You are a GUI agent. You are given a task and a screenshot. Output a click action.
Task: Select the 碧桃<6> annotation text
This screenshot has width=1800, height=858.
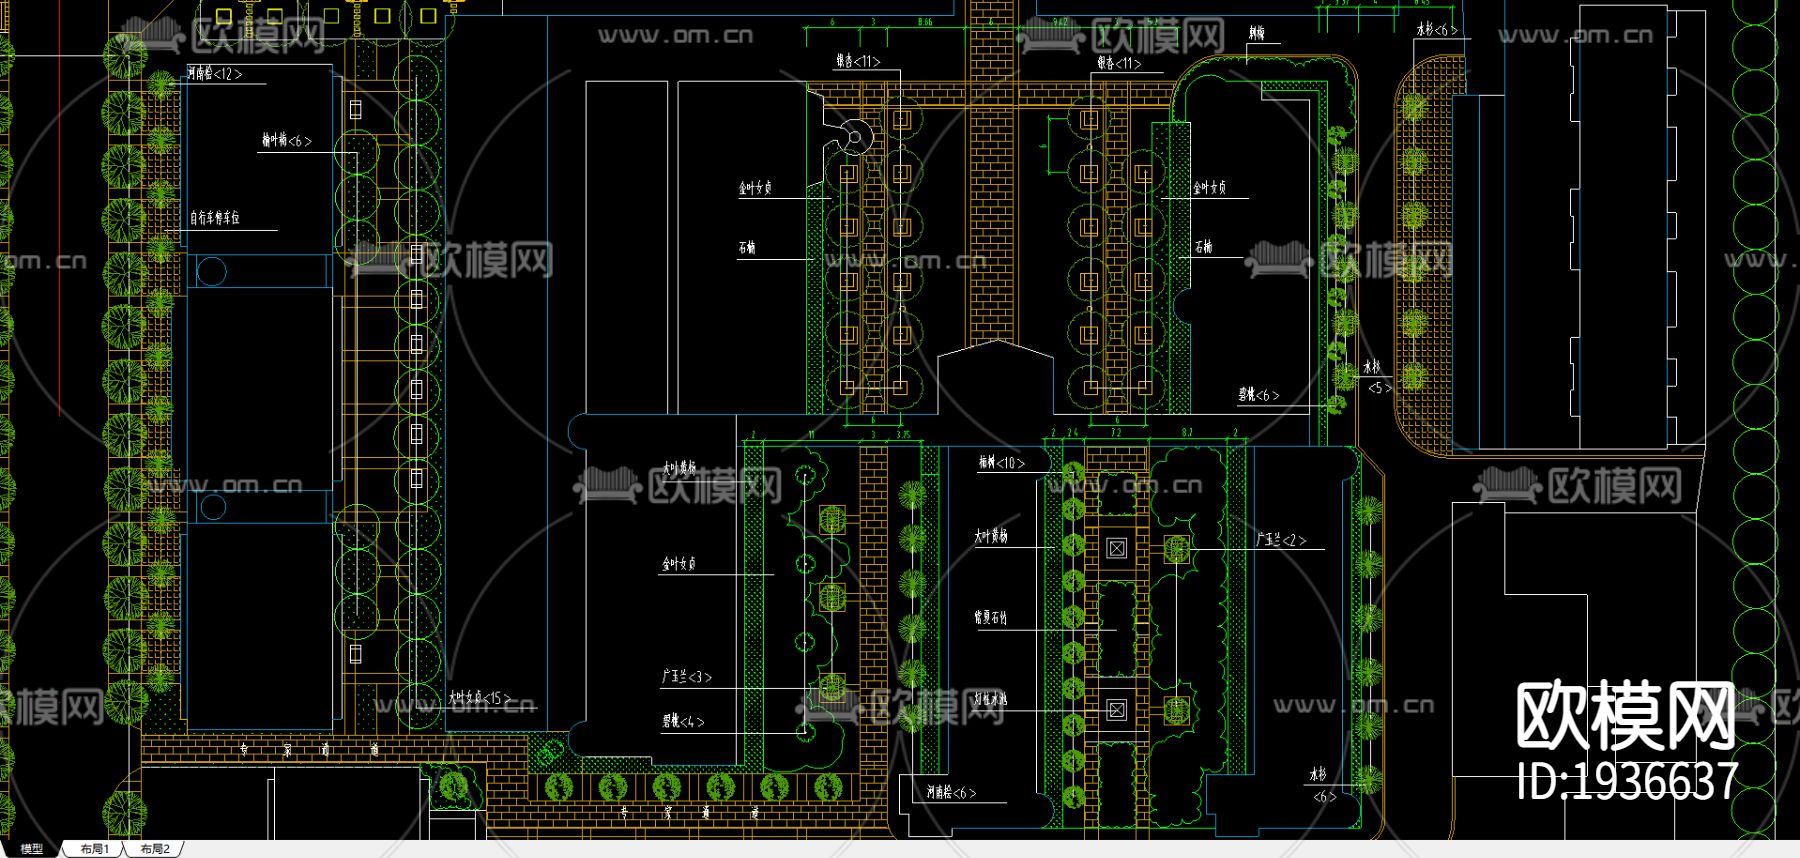coord(1259,395)
